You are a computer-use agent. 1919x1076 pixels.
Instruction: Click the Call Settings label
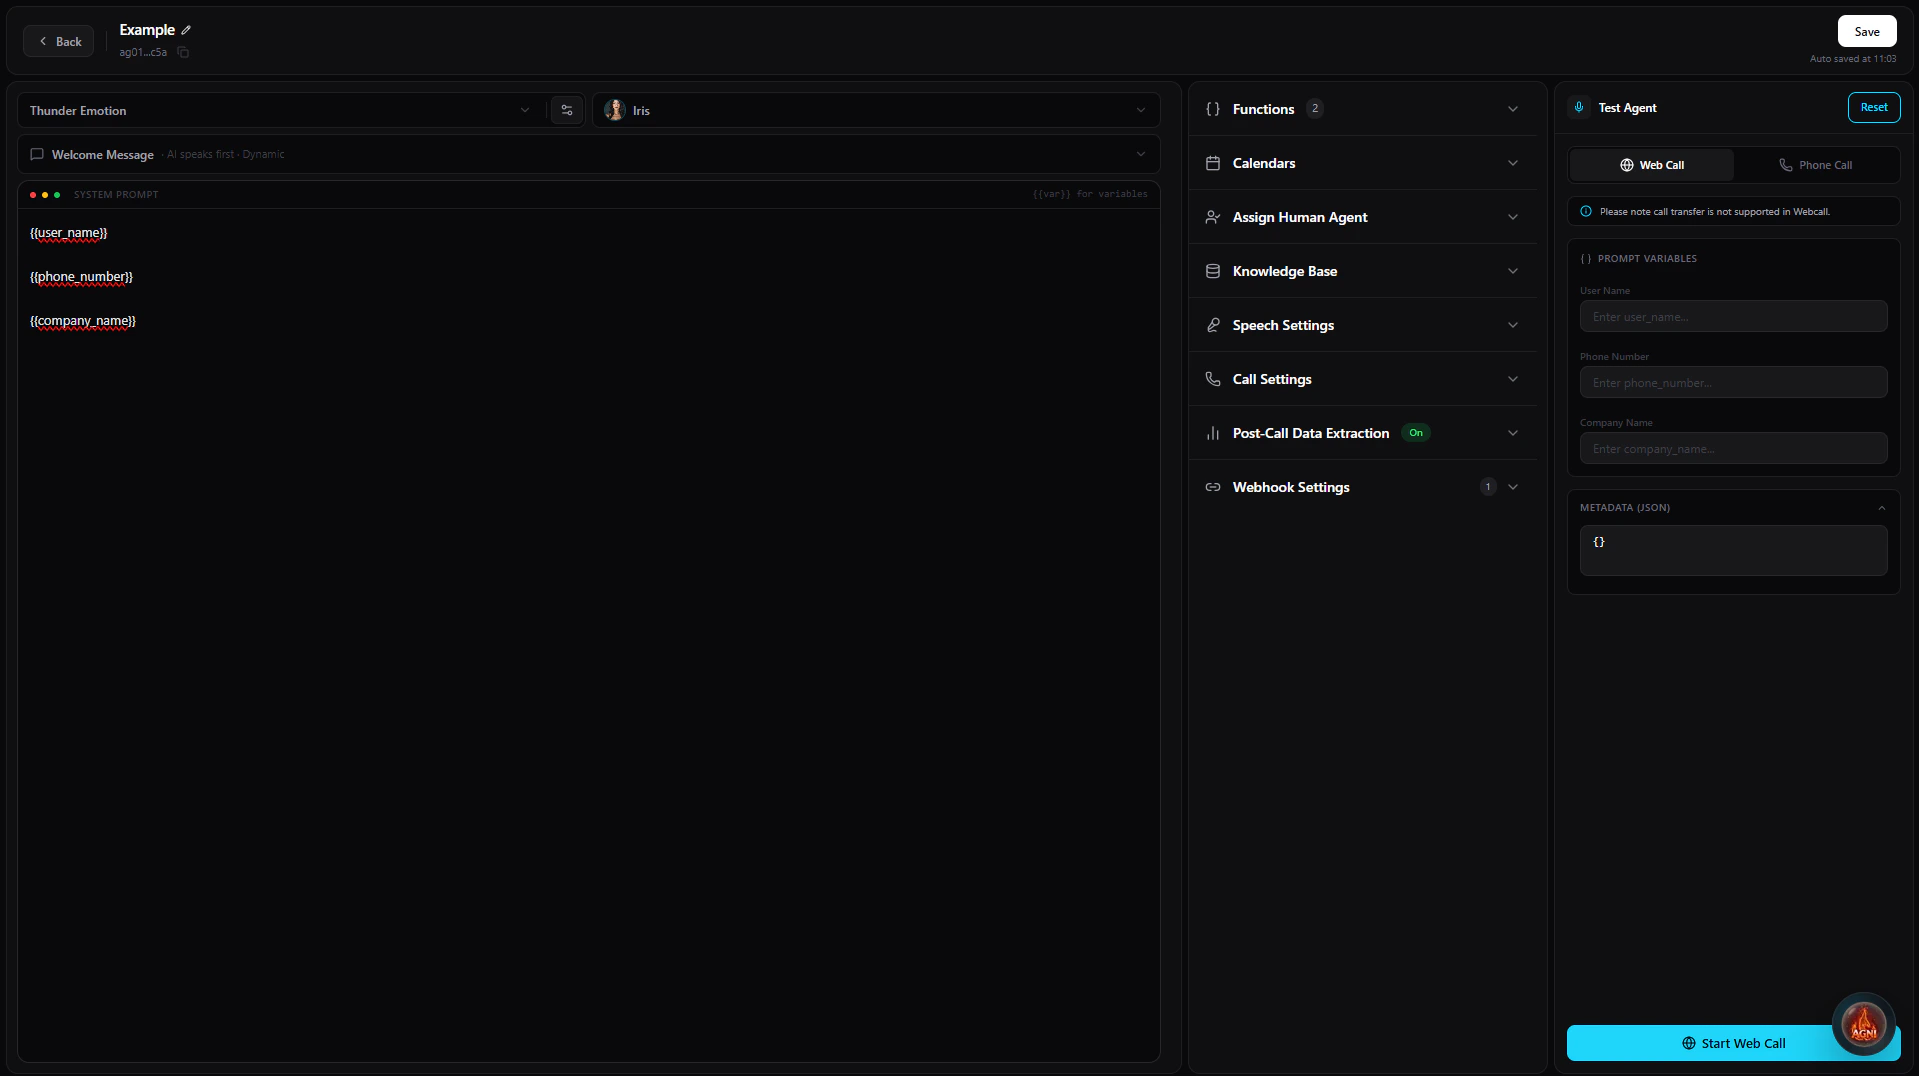1272,379
